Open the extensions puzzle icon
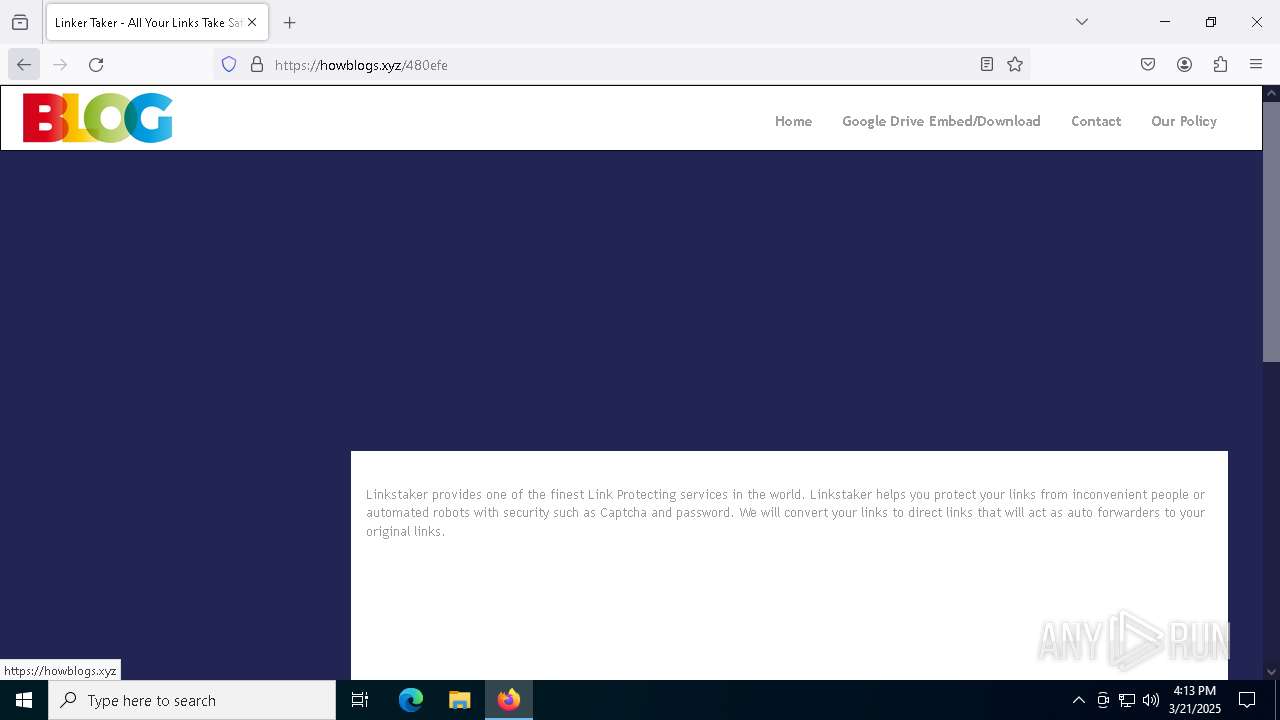The width and height of the screenshot is (1280, 720). tap(1220, 65)
